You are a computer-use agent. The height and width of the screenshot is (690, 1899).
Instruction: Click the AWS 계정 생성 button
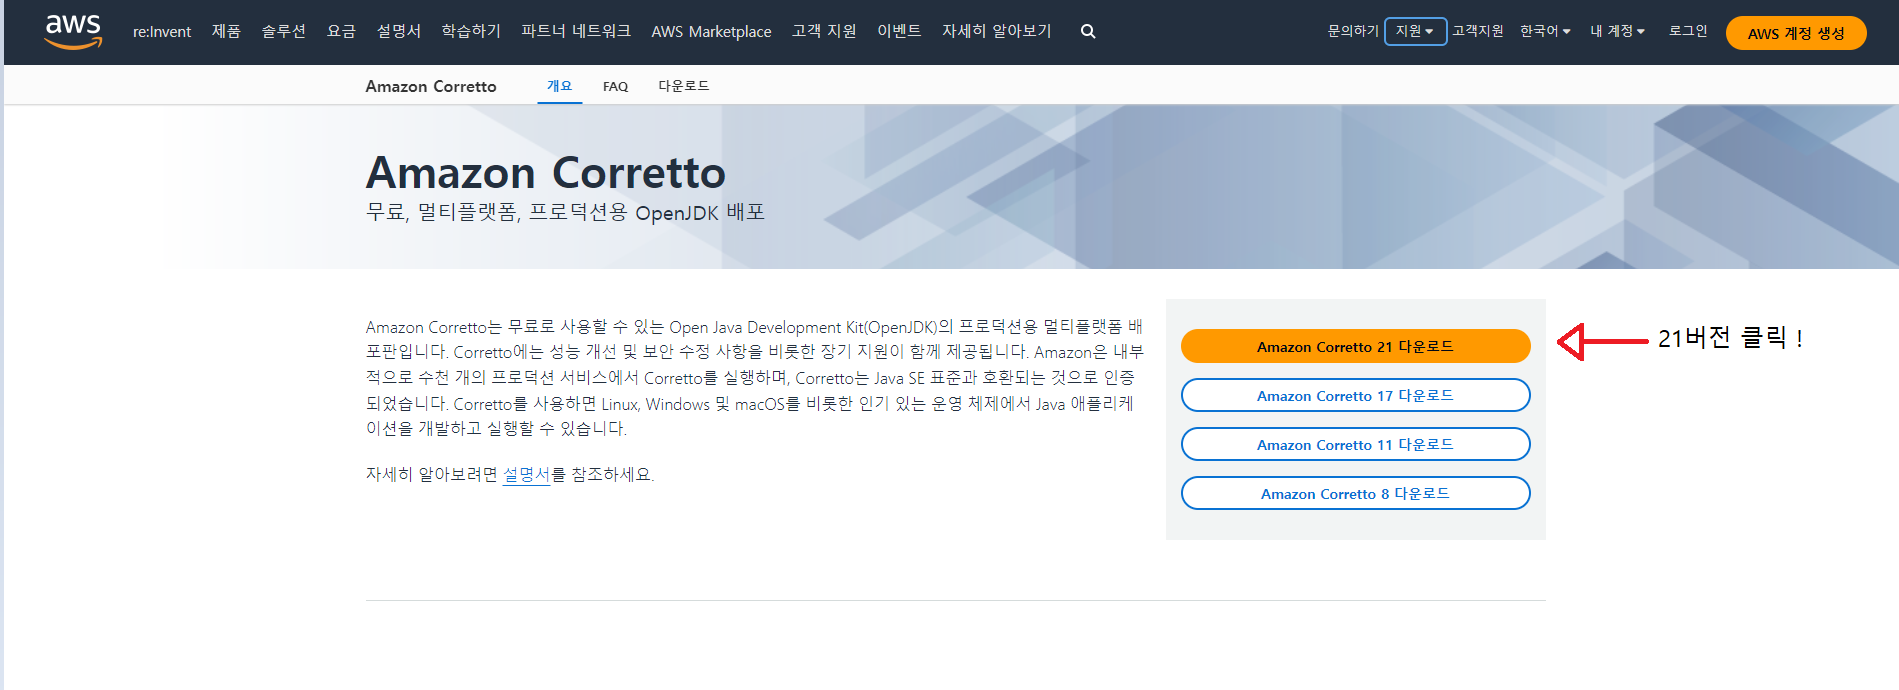tap(1796, 33)
